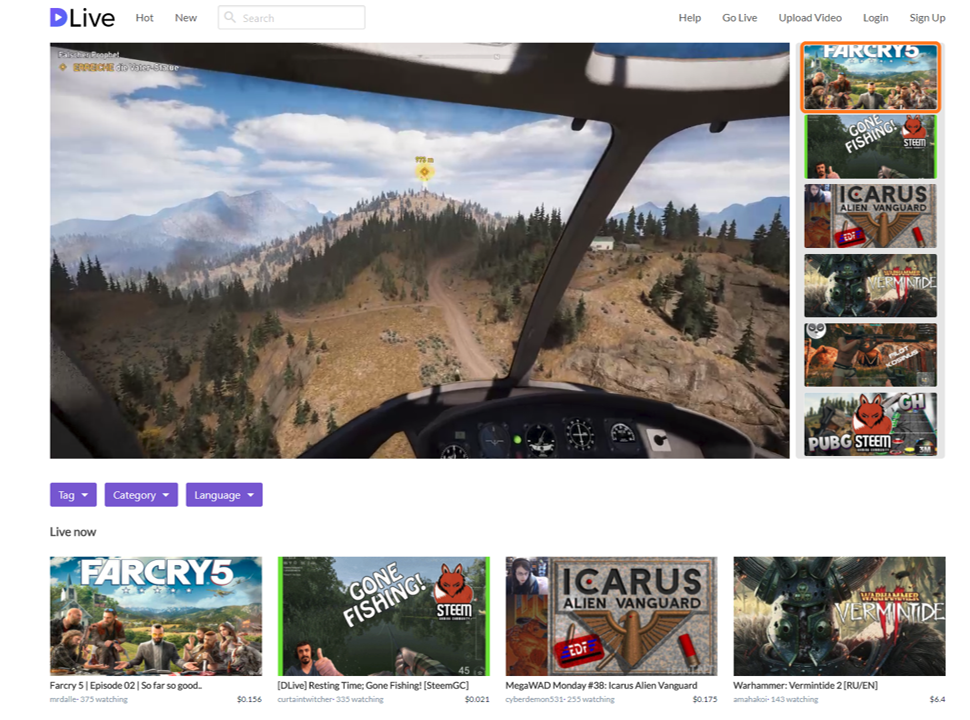Click the main featured video player
Screen dimensions: 970x720
(x=419, y=251)
